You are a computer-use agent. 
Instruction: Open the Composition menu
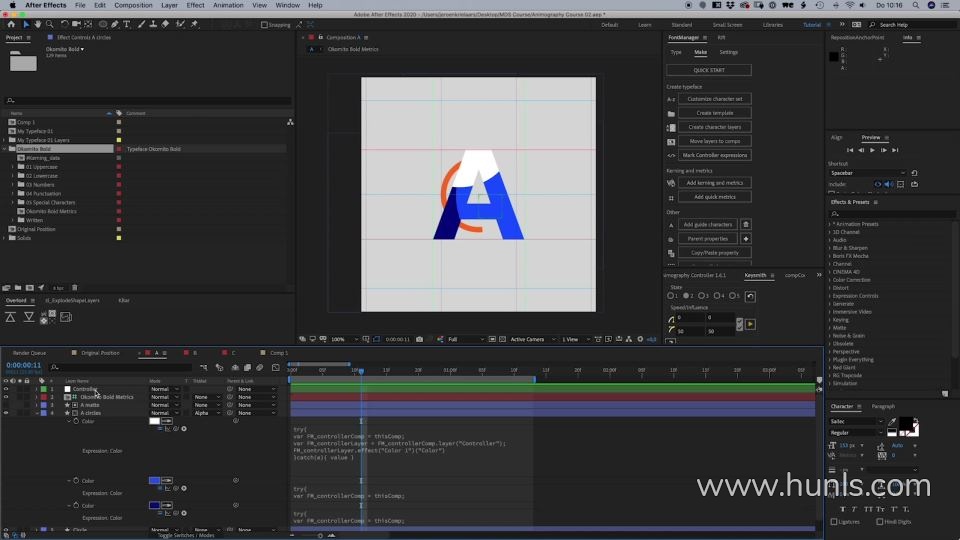pyautogui.click(x=133, y=5)
